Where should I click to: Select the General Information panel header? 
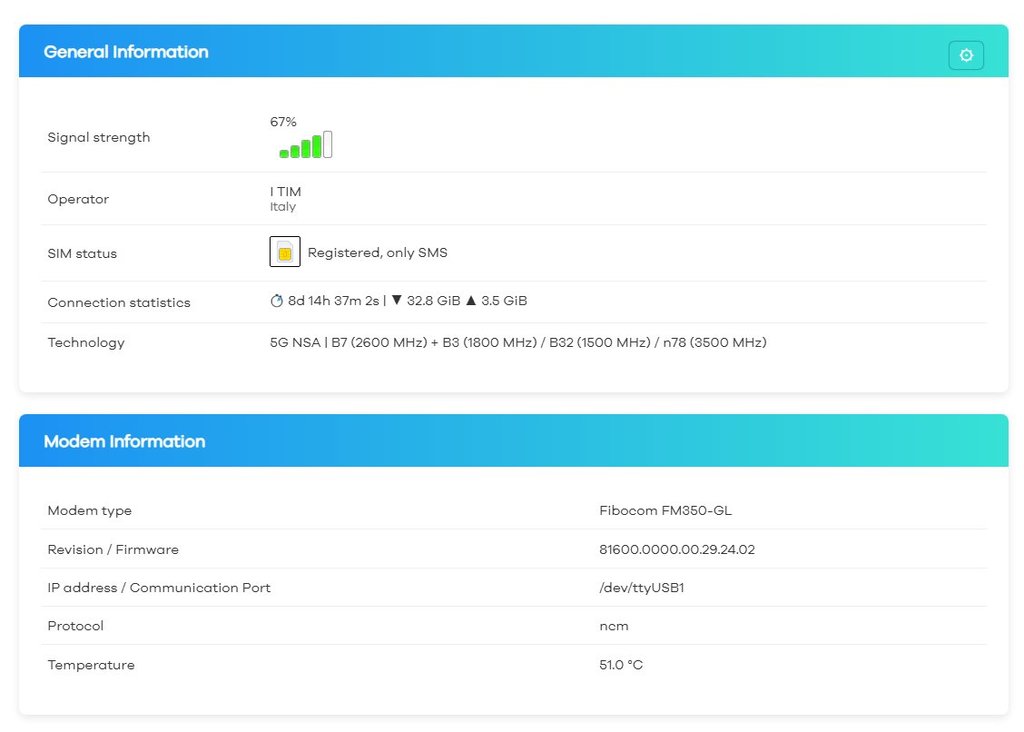pyautogui.click(x=126, y=52)
